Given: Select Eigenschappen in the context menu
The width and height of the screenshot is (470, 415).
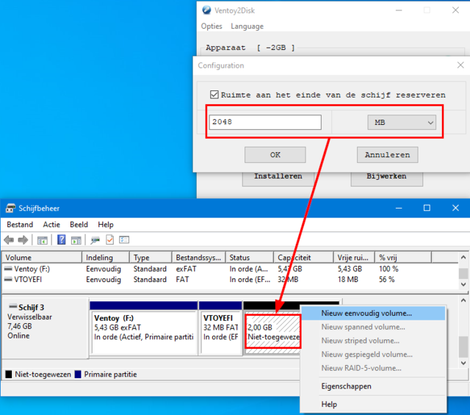Looking at the screenshot, I should coord(373,386).
